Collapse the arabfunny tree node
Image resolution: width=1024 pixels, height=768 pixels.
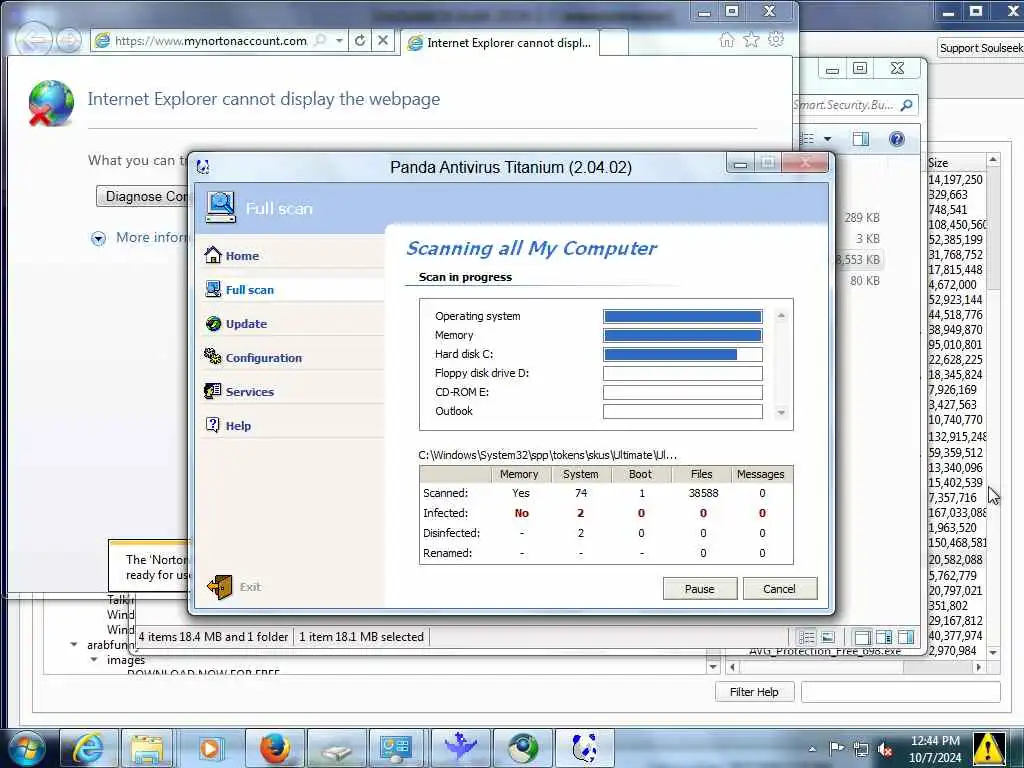point(74,645)
